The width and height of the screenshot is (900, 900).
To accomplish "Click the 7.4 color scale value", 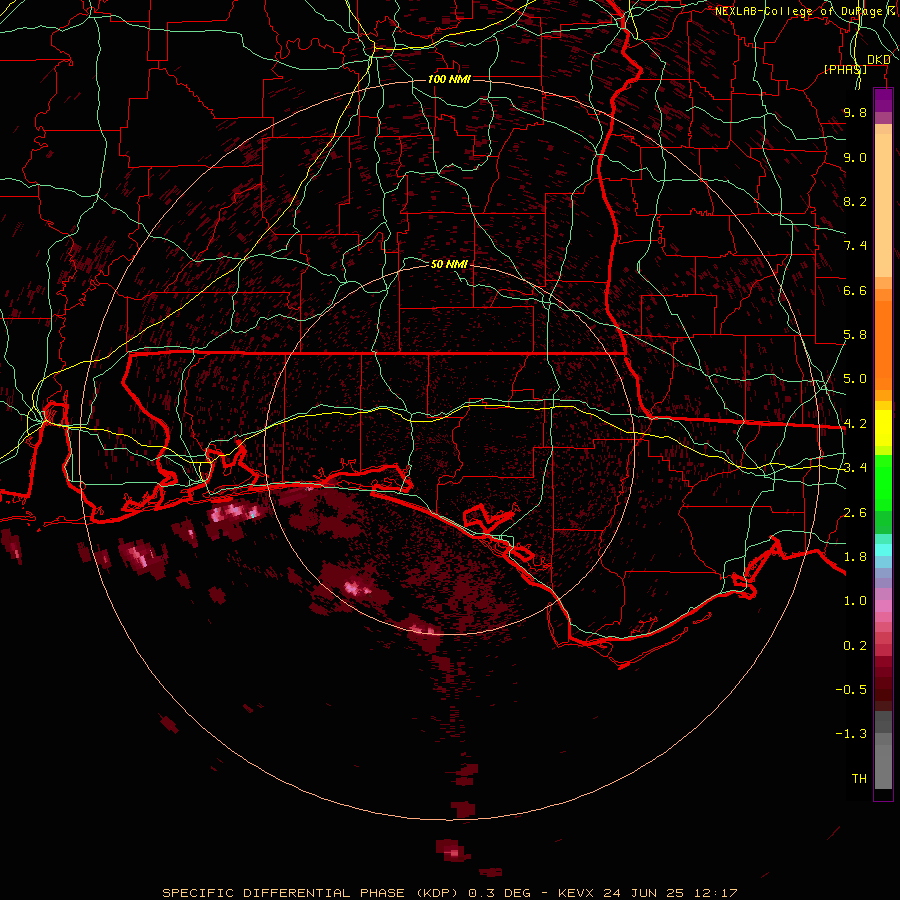I will (855, 246).
